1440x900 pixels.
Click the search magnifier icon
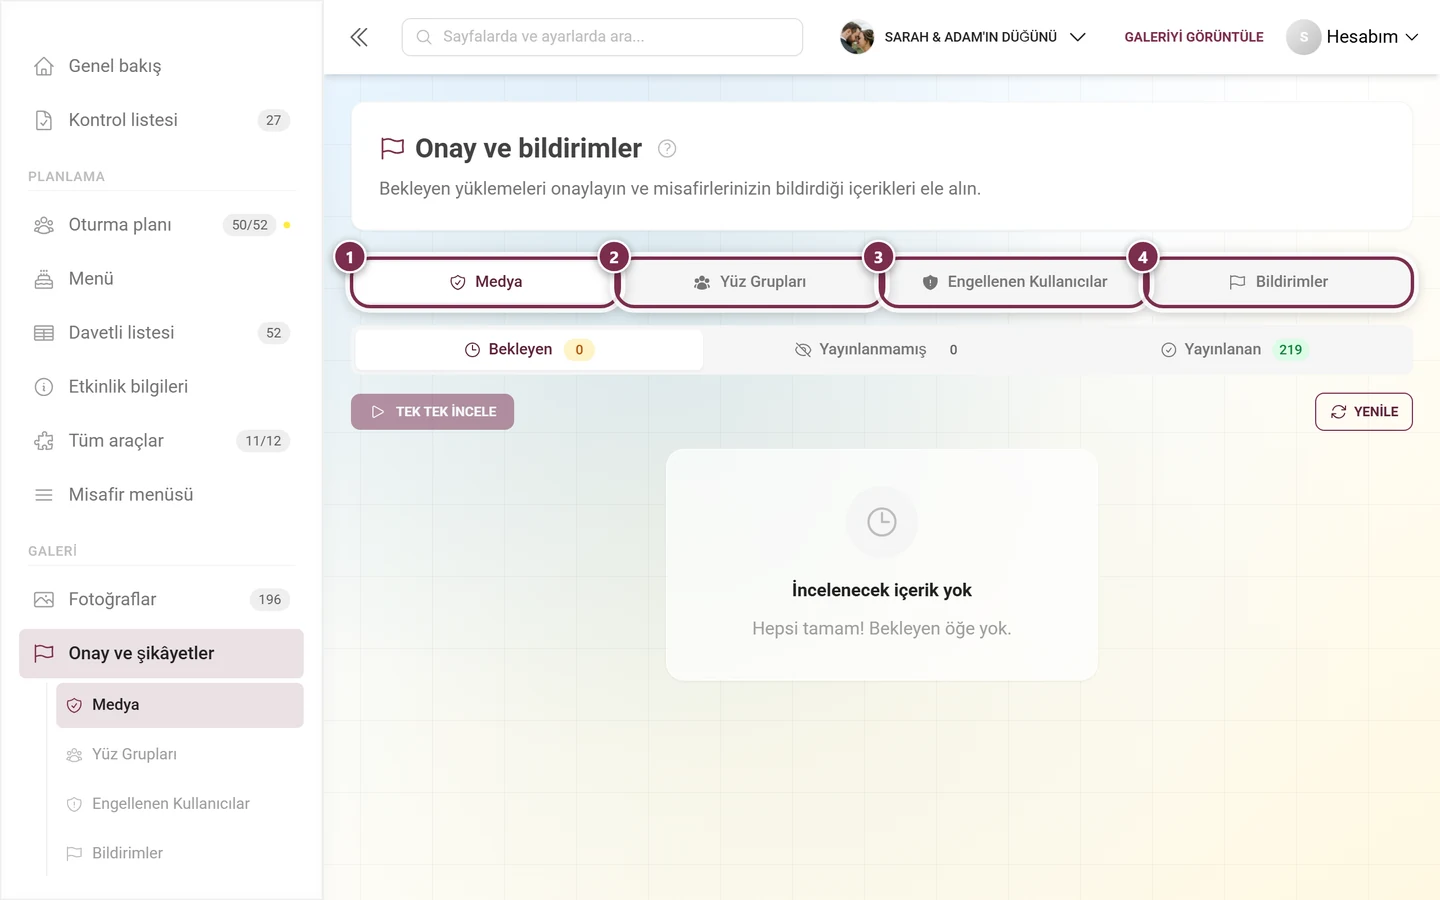click(424, 37)
